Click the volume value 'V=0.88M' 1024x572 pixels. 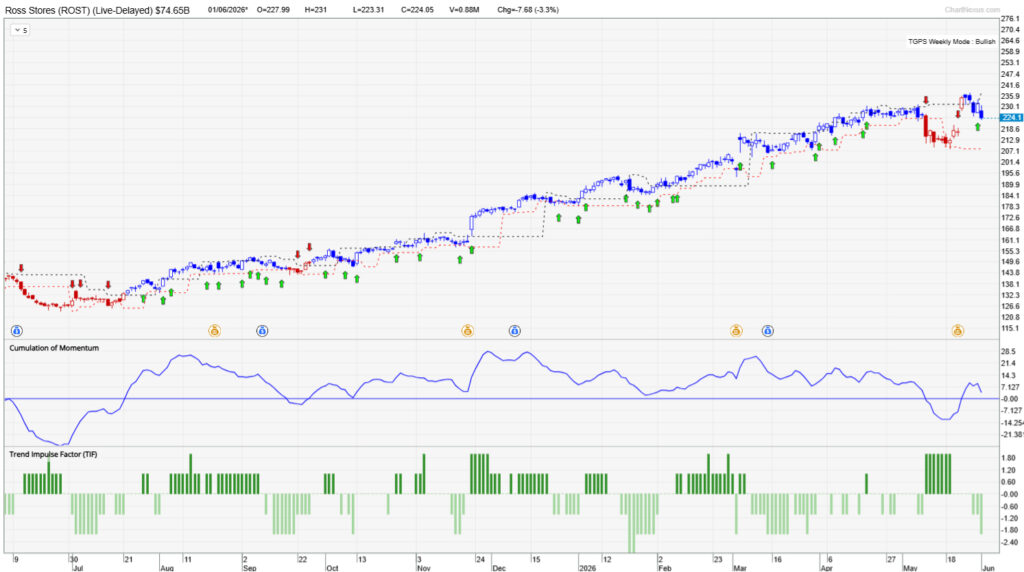point(464,10)
